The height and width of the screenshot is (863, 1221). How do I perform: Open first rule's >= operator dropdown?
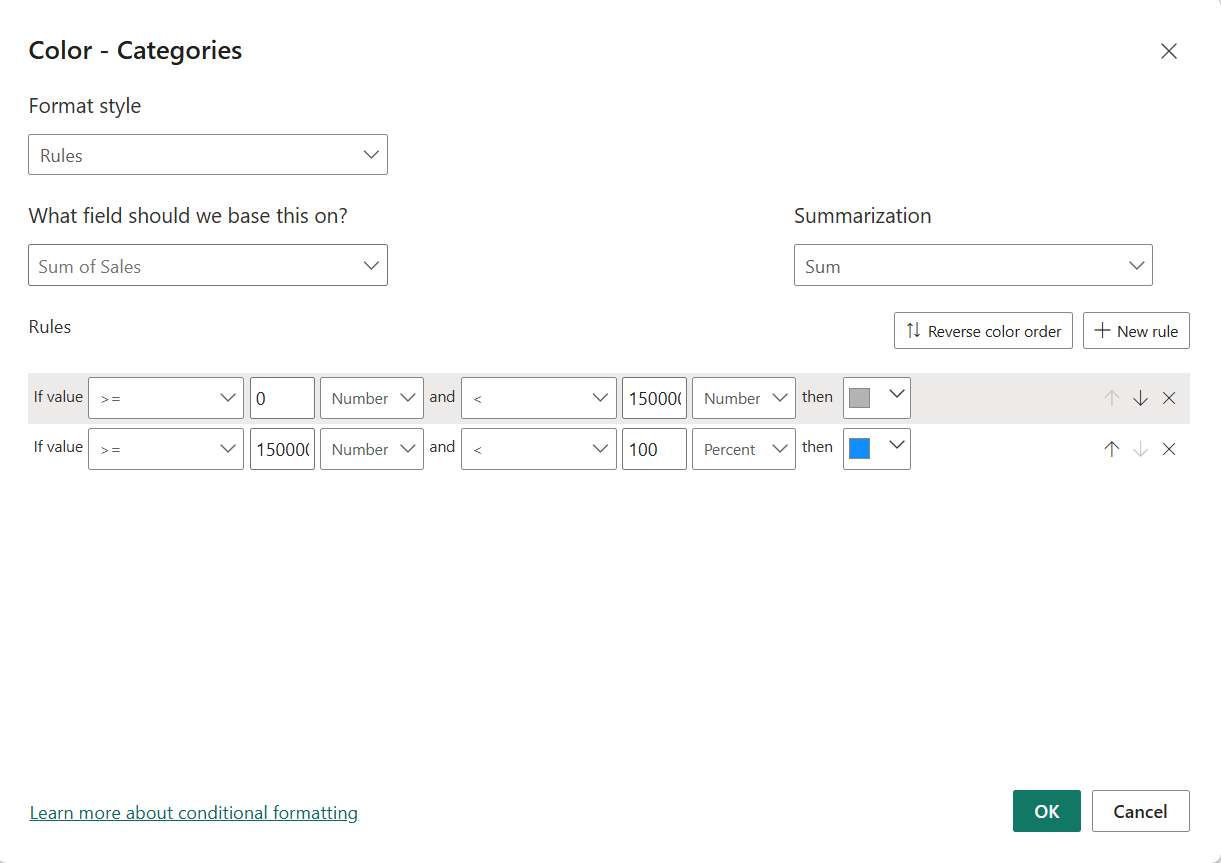click(166, 398)
